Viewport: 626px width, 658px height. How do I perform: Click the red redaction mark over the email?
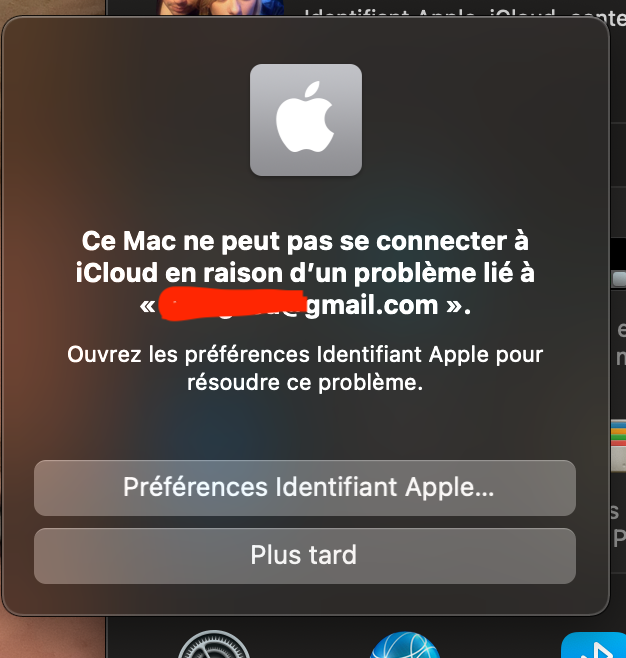(x=232, y=304)
